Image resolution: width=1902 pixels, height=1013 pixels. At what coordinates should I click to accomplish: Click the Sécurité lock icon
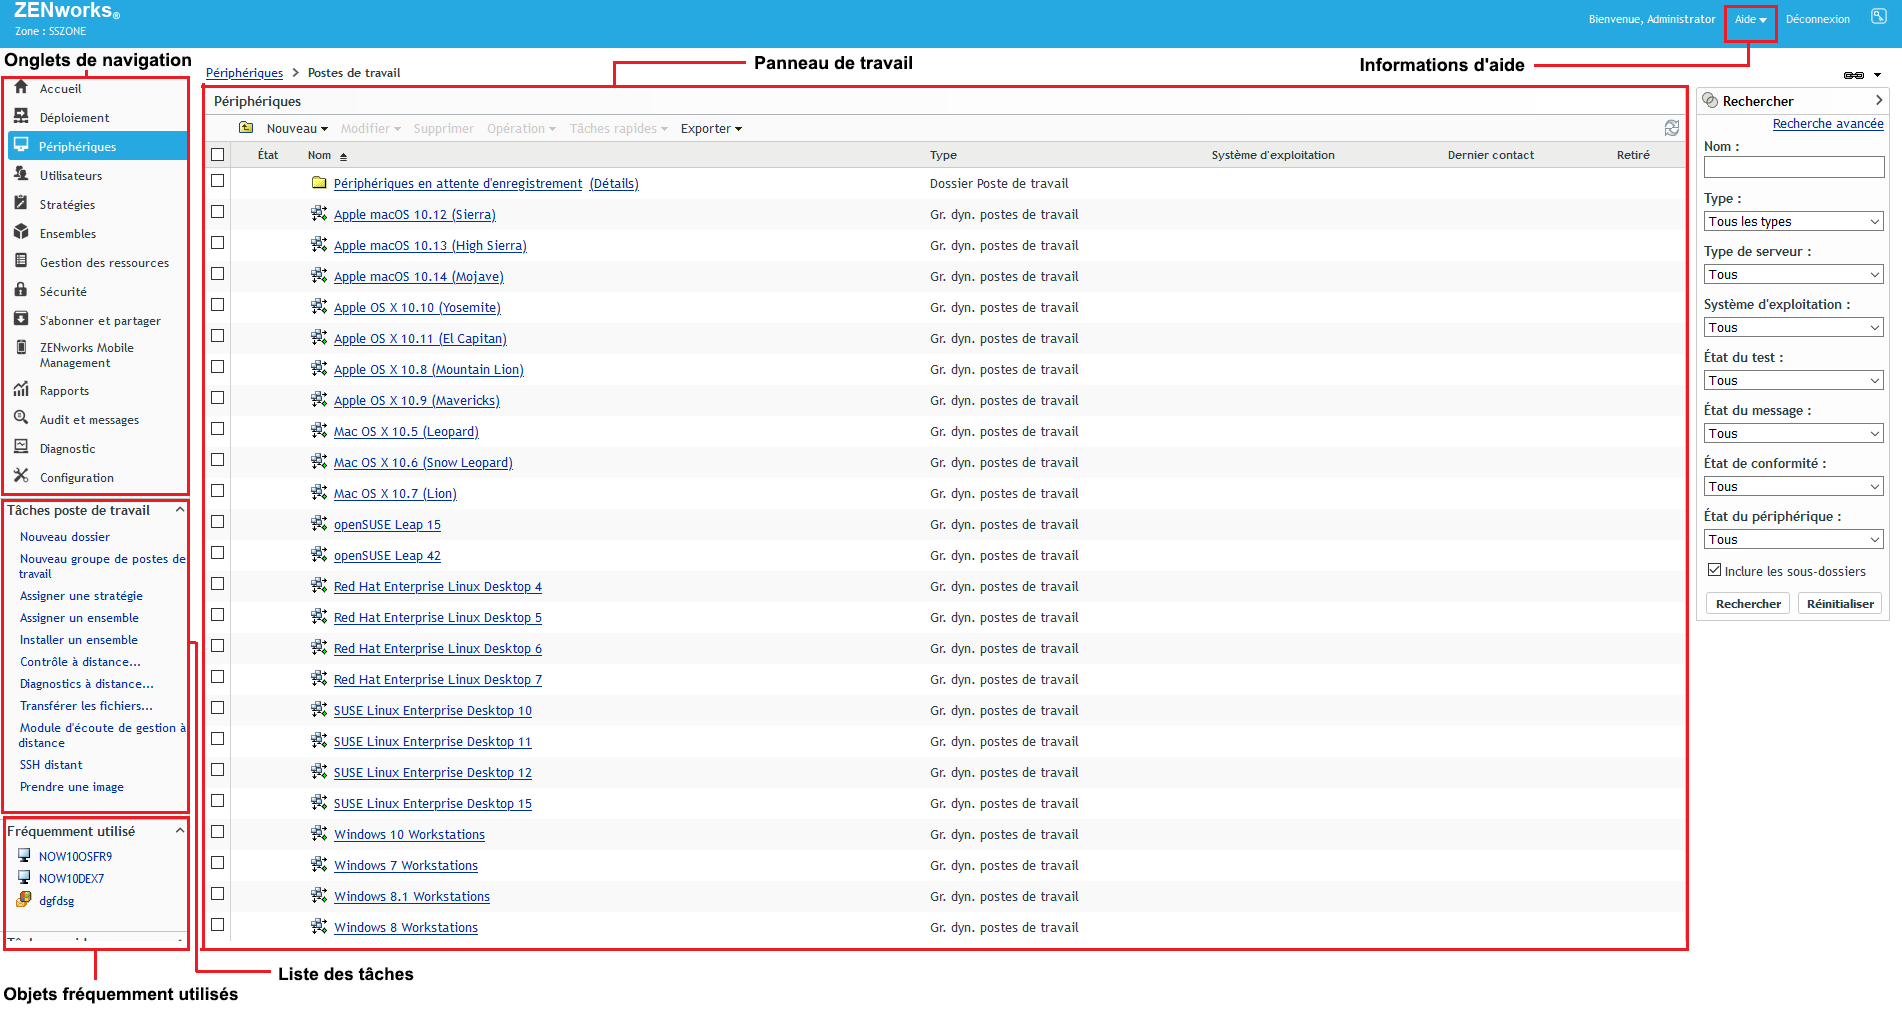(x=21, y=290)
